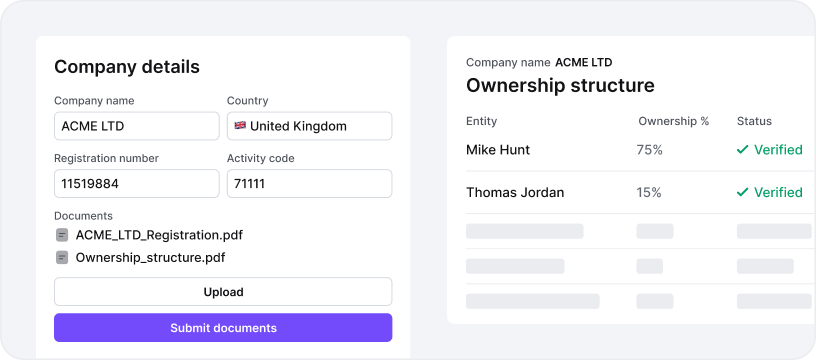Select the Mike Hunt entity row
This screenshot has width=816, height=360.
(641, 150)
